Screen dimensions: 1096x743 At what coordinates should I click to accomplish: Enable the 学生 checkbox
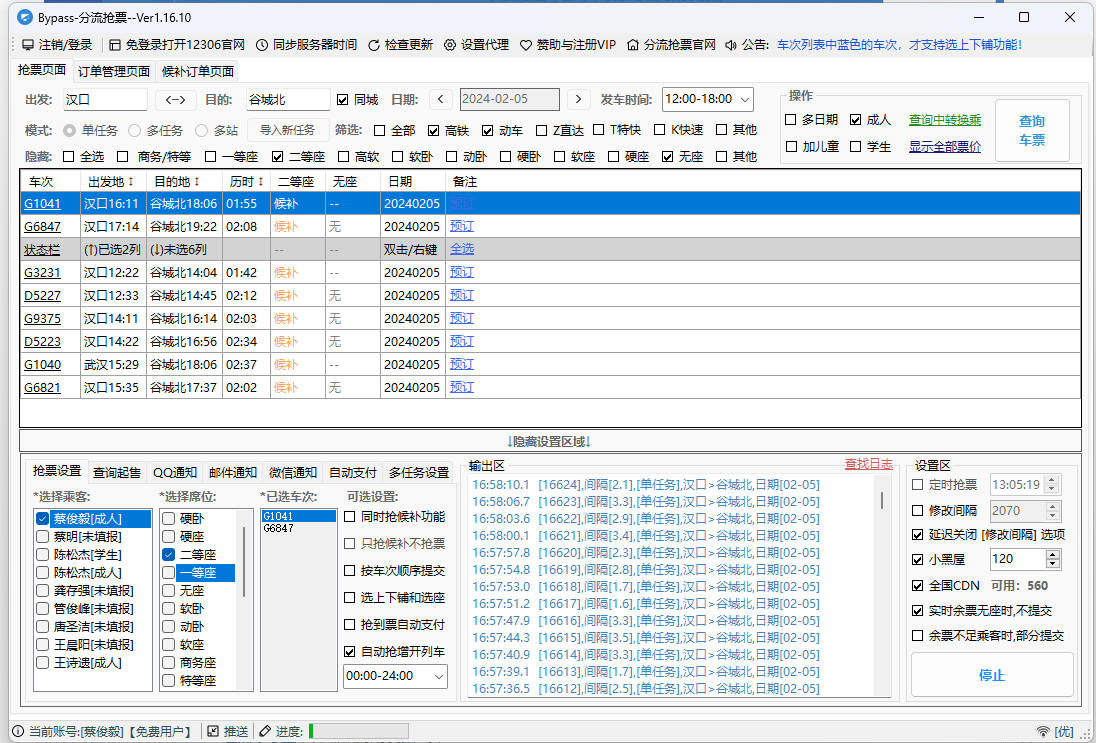pos(856,146)
